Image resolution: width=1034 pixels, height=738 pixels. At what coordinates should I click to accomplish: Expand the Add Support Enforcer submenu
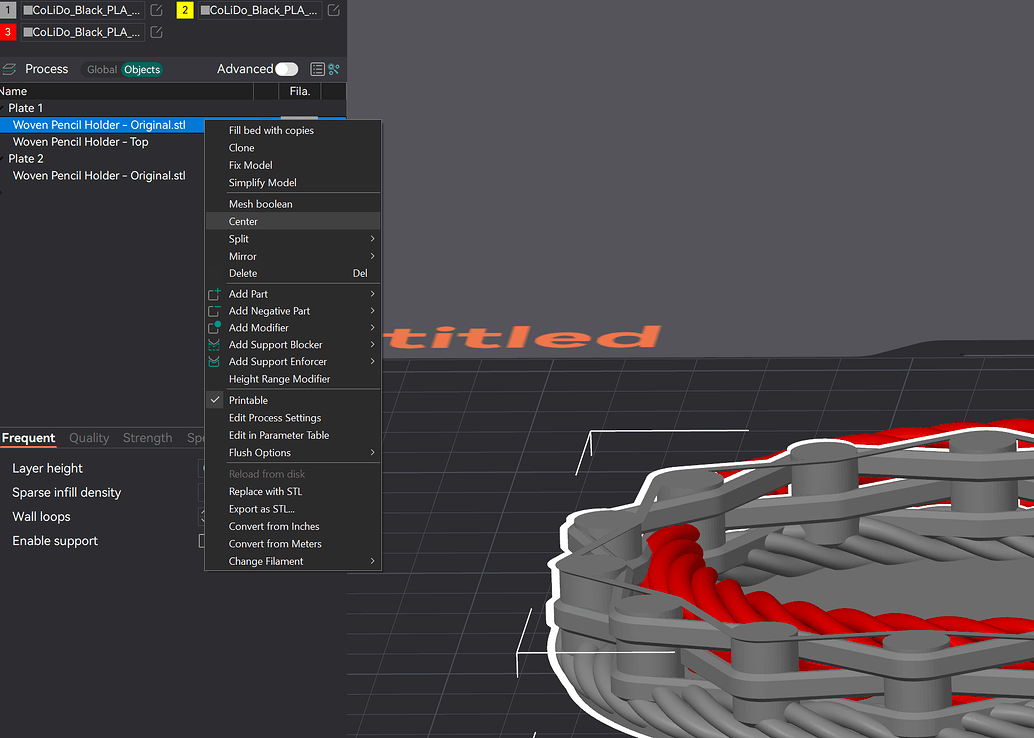click(x=293, y=361)
